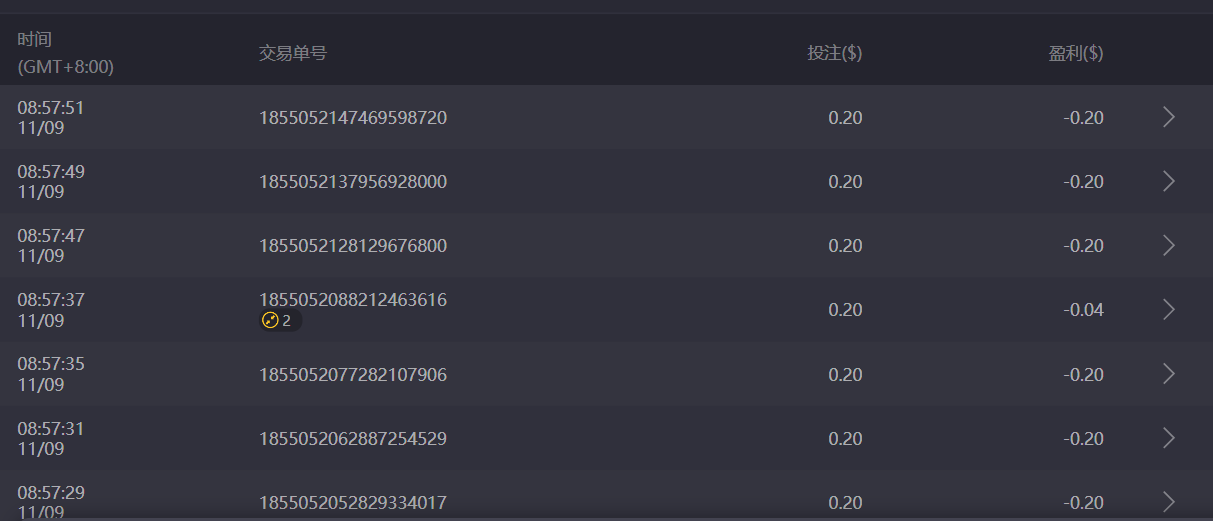Click transaction ID 1855052128129676800

point(353,246)
